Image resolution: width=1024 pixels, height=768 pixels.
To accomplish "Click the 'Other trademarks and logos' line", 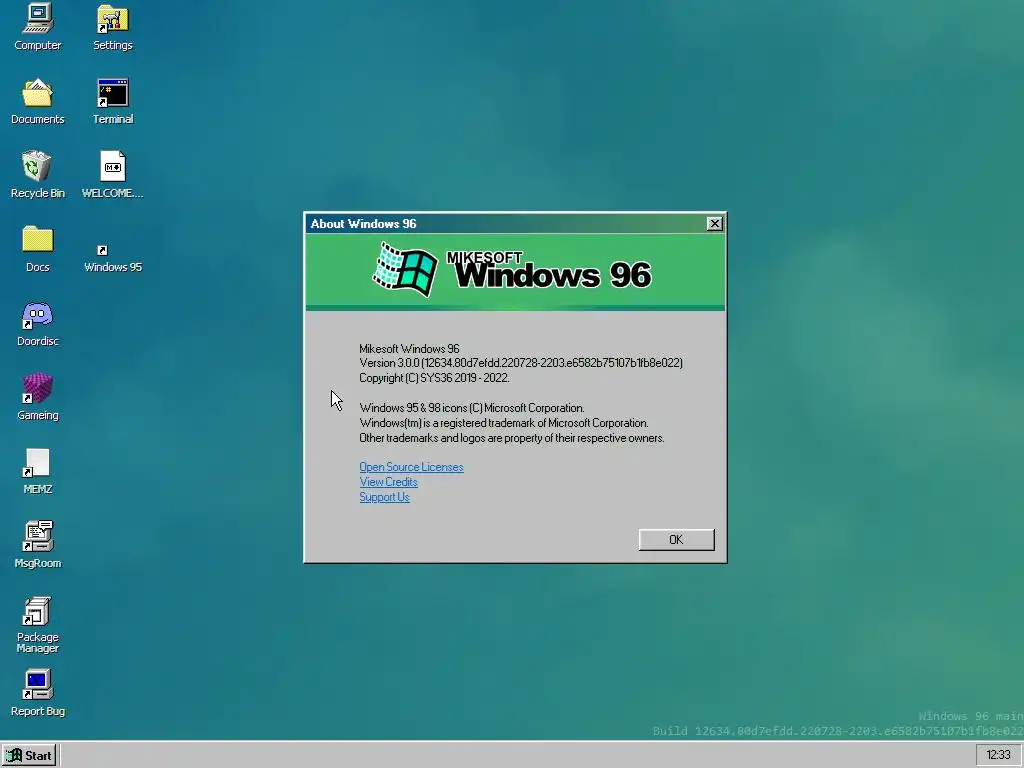I will coord(511,438).
